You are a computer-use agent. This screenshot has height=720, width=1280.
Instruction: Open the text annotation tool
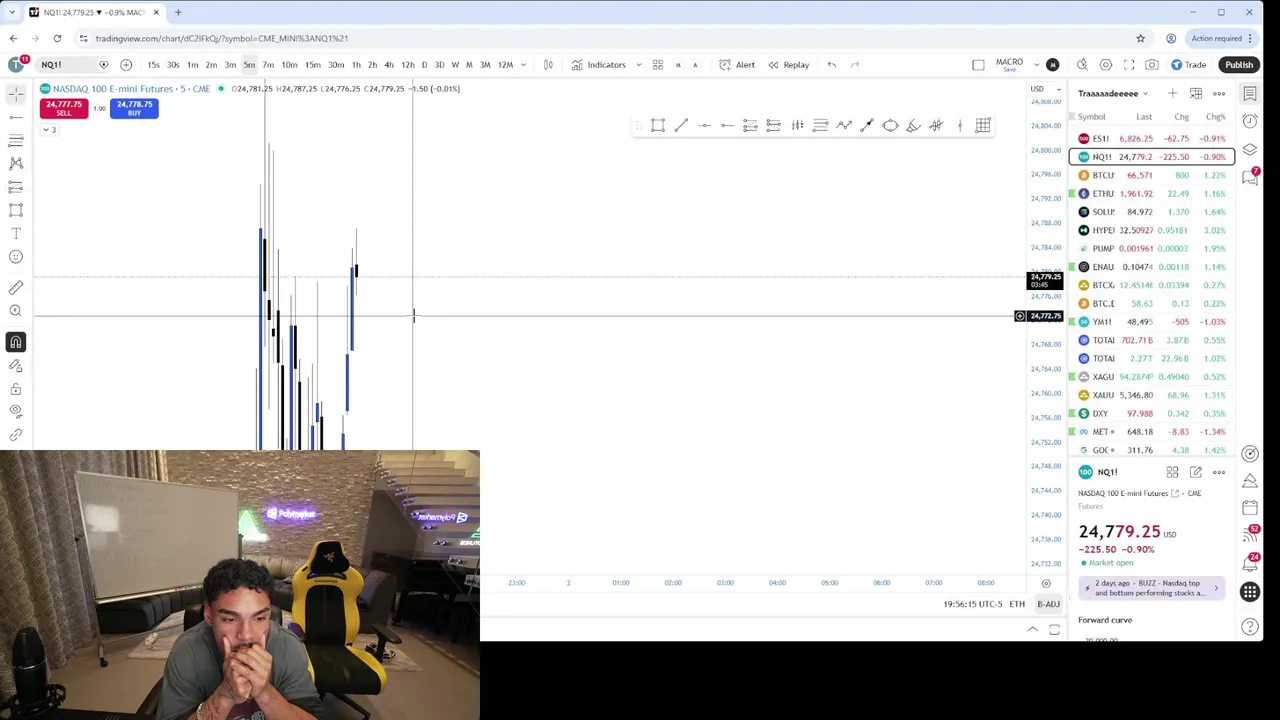coord(16,233)
